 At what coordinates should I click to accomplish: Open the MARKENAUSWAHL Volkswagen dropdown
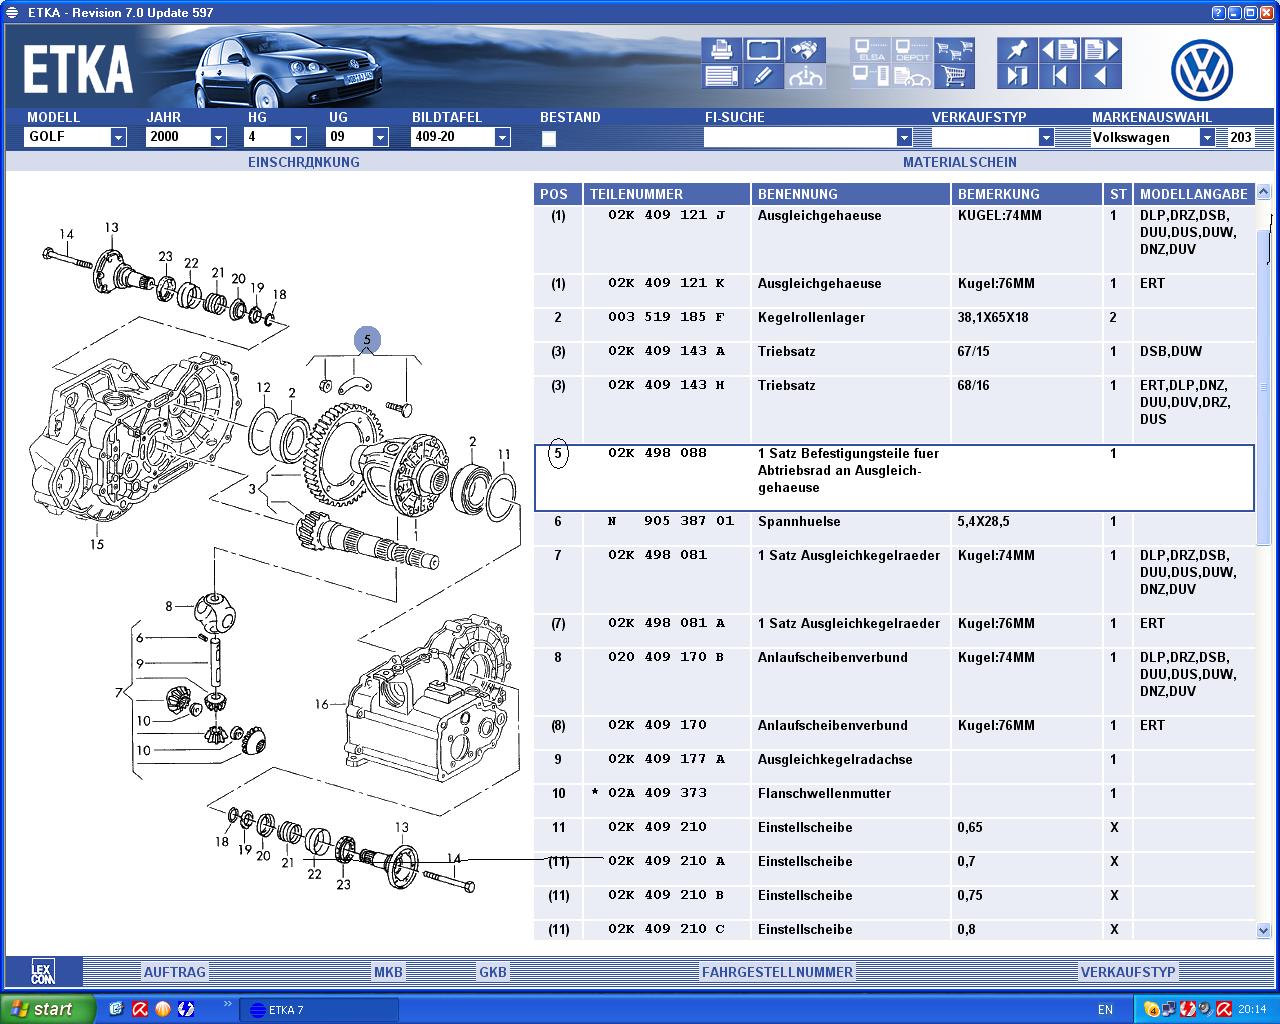coord(1207,138)
